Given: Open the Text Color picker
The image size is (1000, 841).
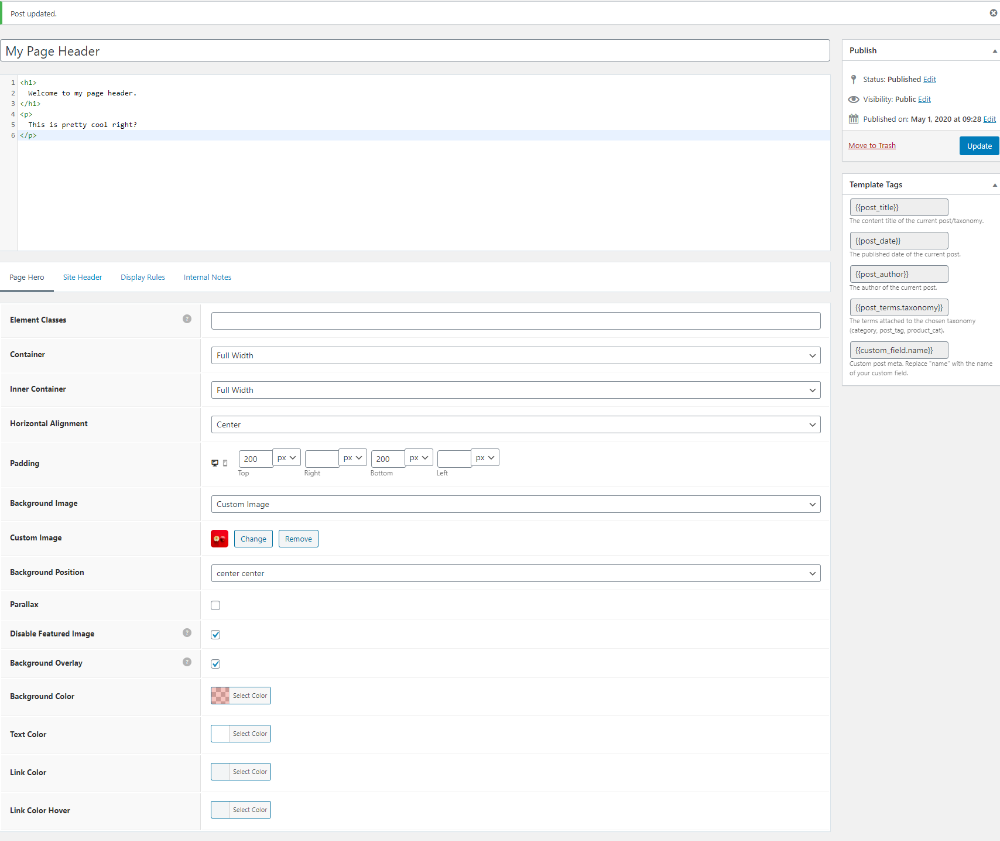Looking at the screenshot, I should (241, 734).
